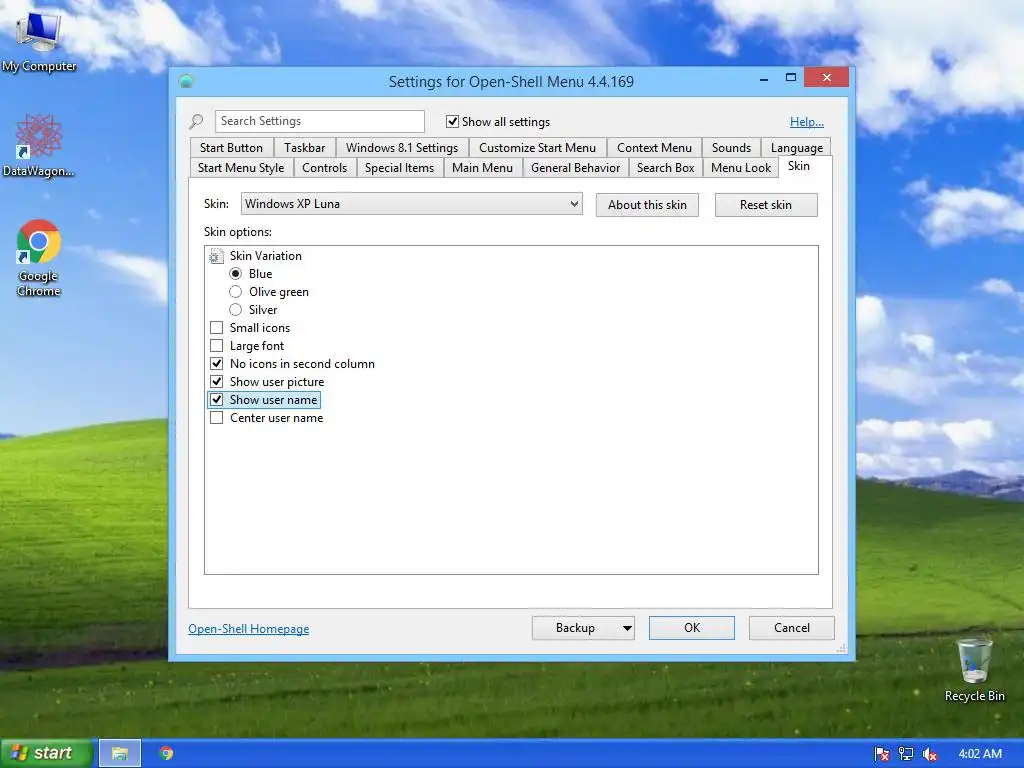The image size is (1024, 768).
Task: Uncheck No icons in second column
Action: pos(217,364)
